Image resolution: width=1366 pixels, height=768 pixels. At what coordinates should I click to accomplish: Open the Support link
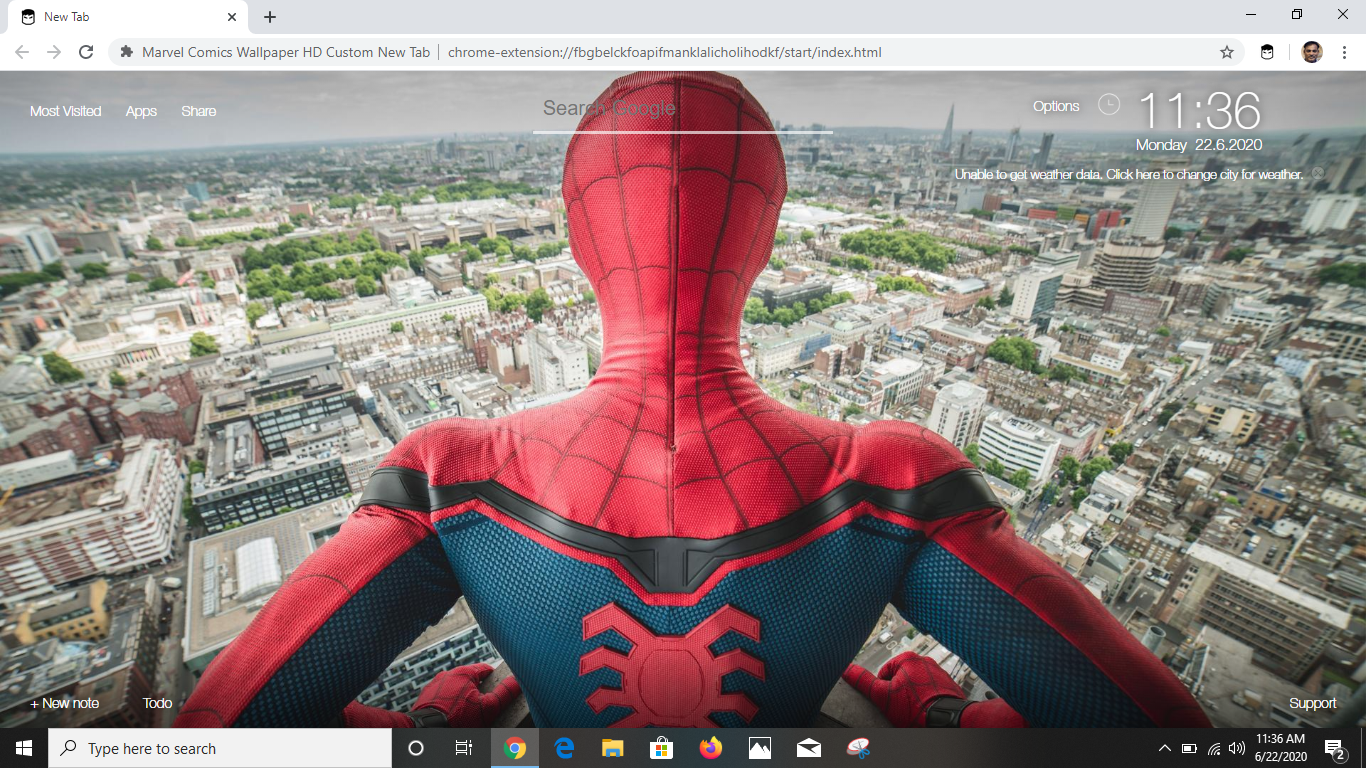[1312, 703]
